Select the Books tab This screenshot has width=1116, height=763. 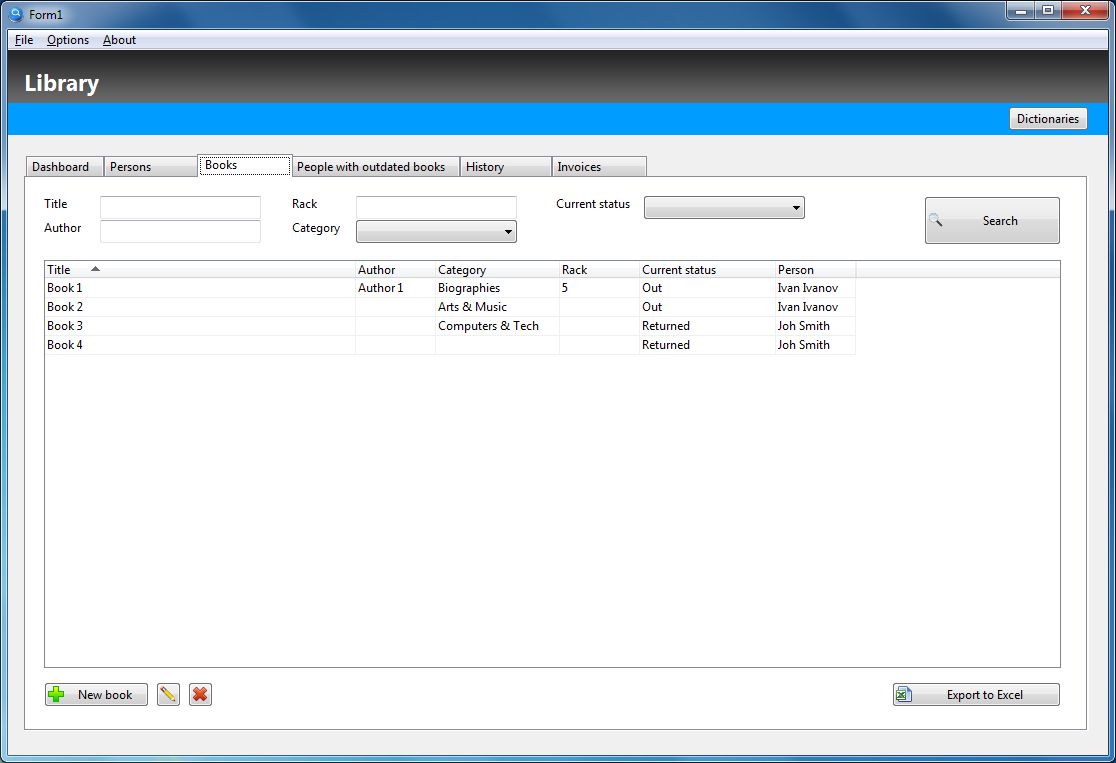pos(245,165)
